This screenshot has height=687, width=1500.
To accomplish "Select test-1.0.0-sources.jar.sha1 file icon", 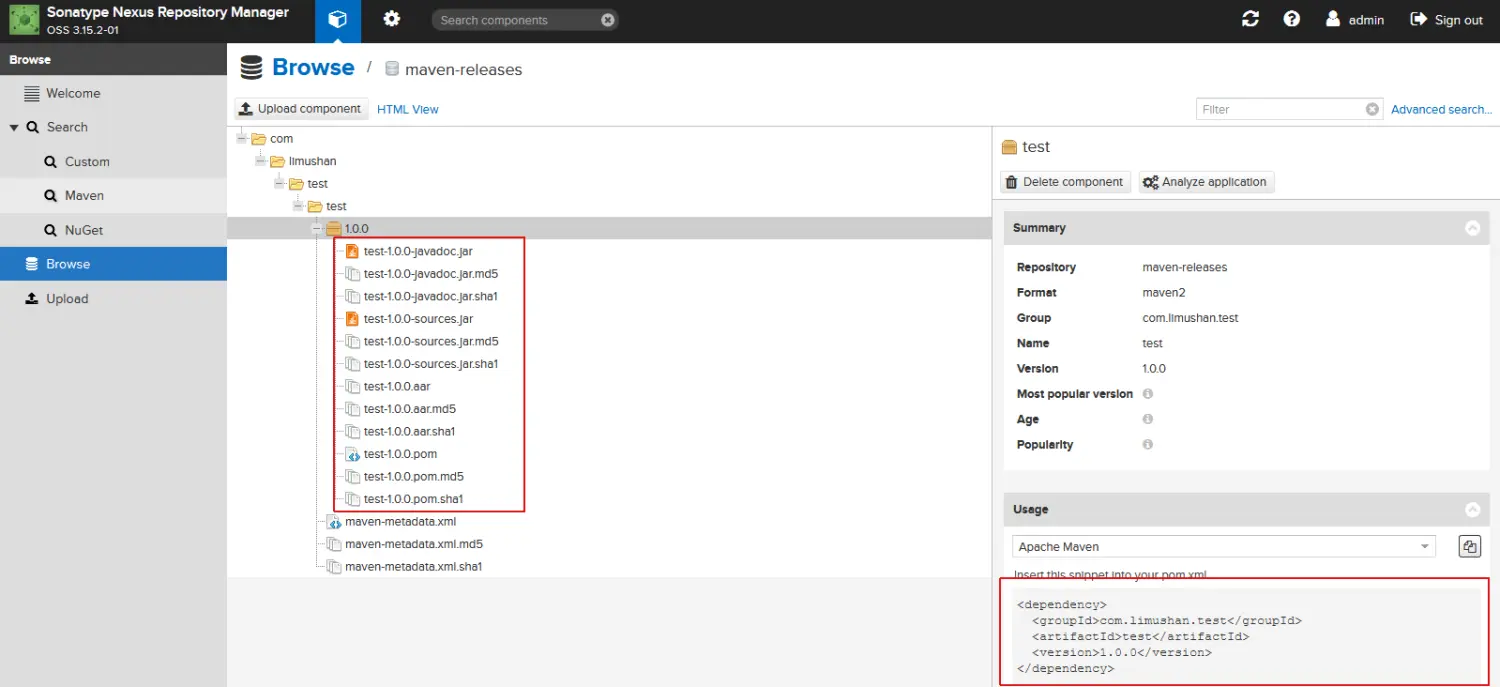I will click(x=352, y=364).
